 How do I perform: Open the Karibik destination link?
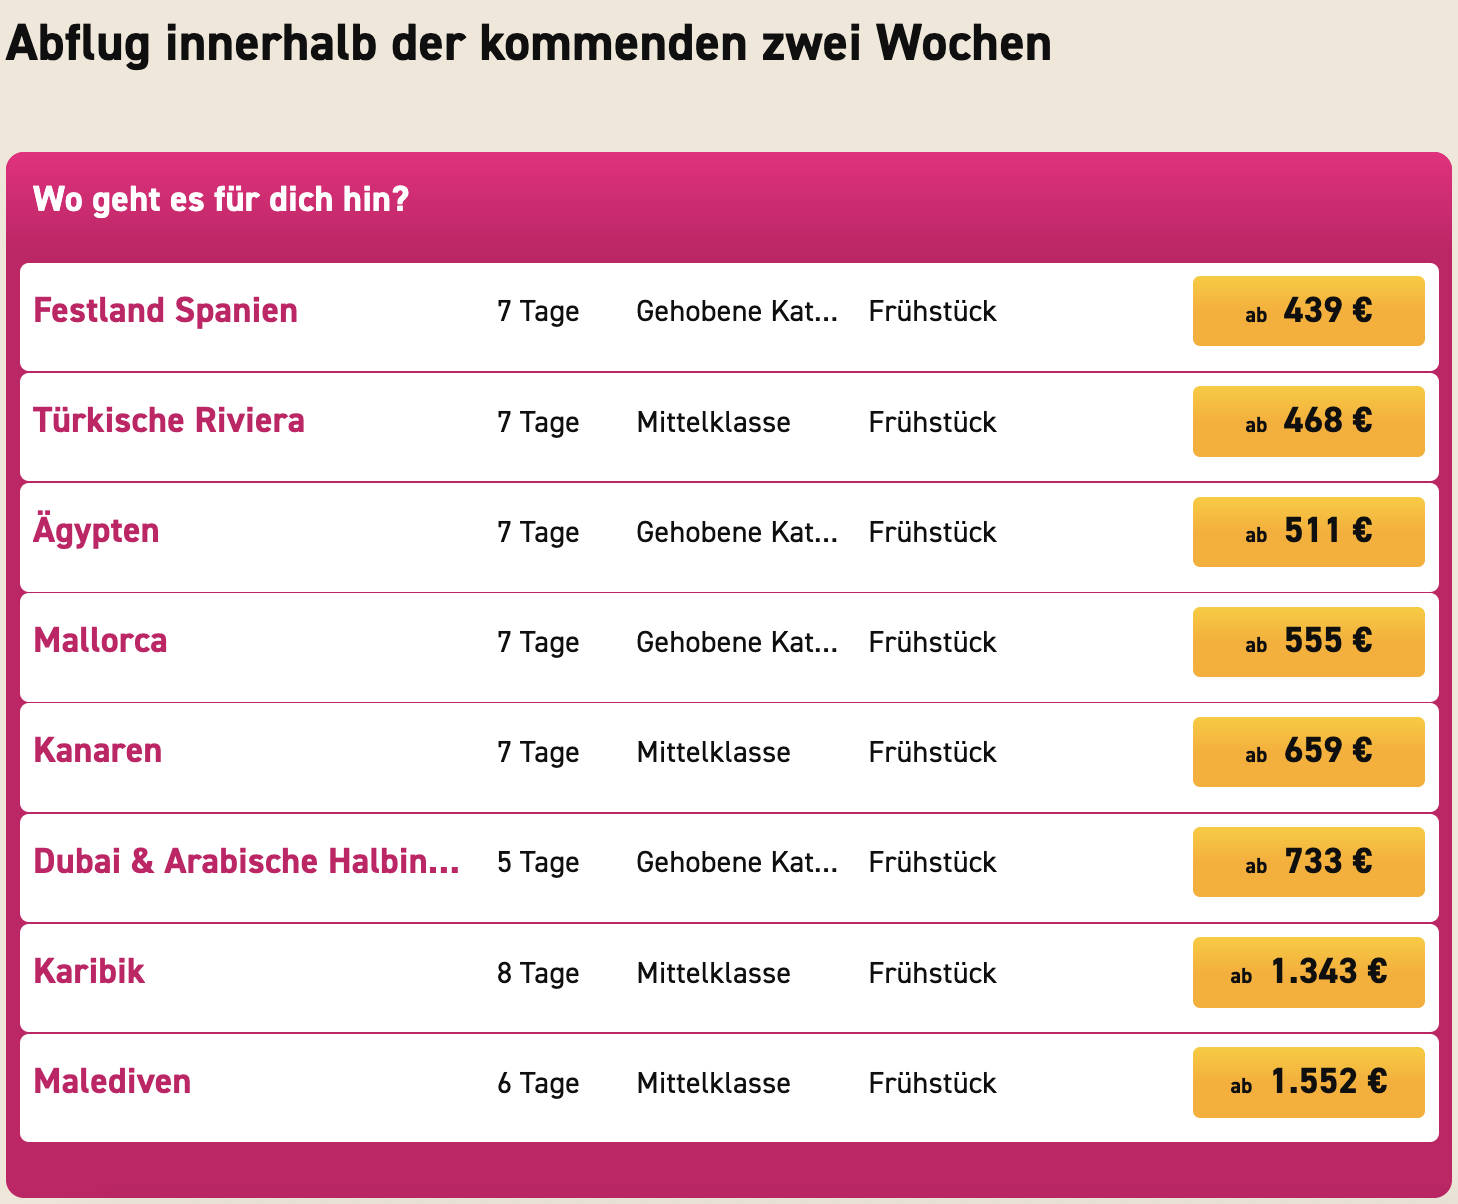[89, 972]
